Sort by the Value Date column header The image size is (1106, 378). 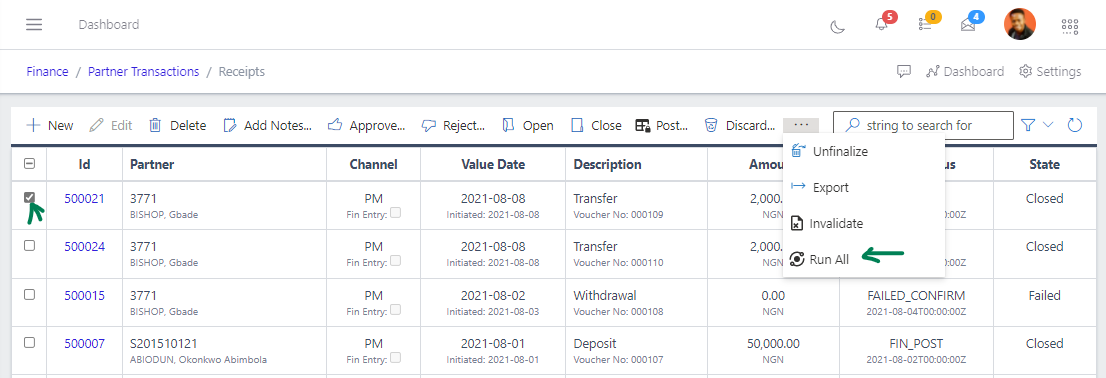pyautogui.click(x=493, y=164)
